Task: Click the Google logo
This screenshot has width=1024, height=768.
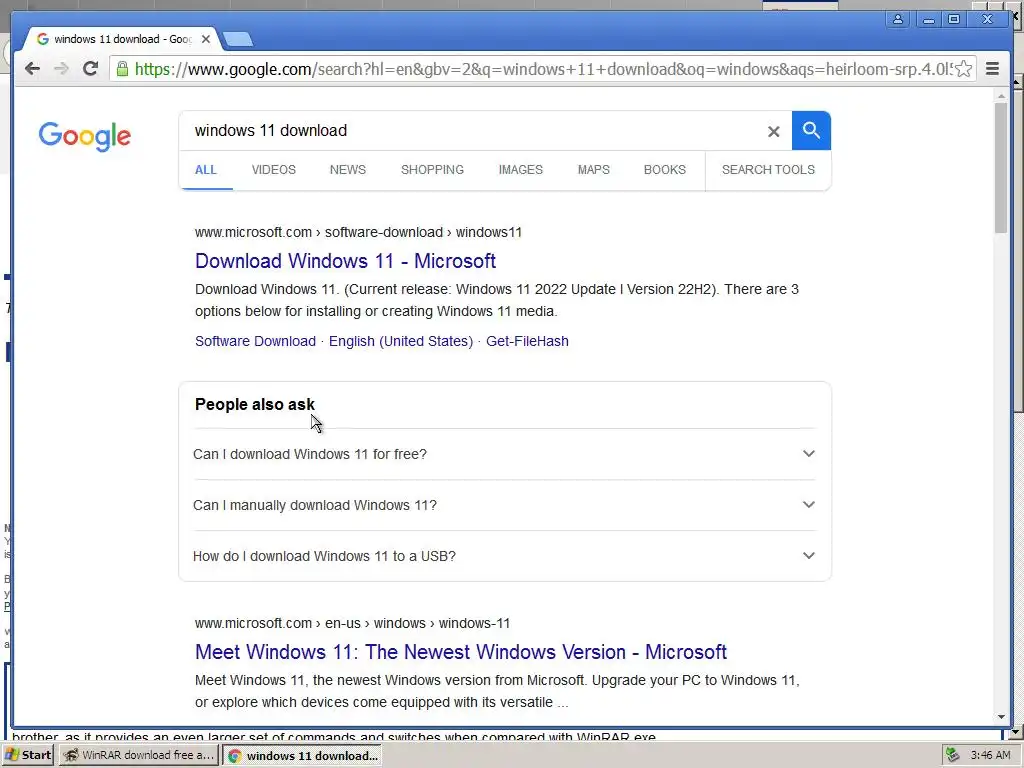Action: tap(85, 136)
